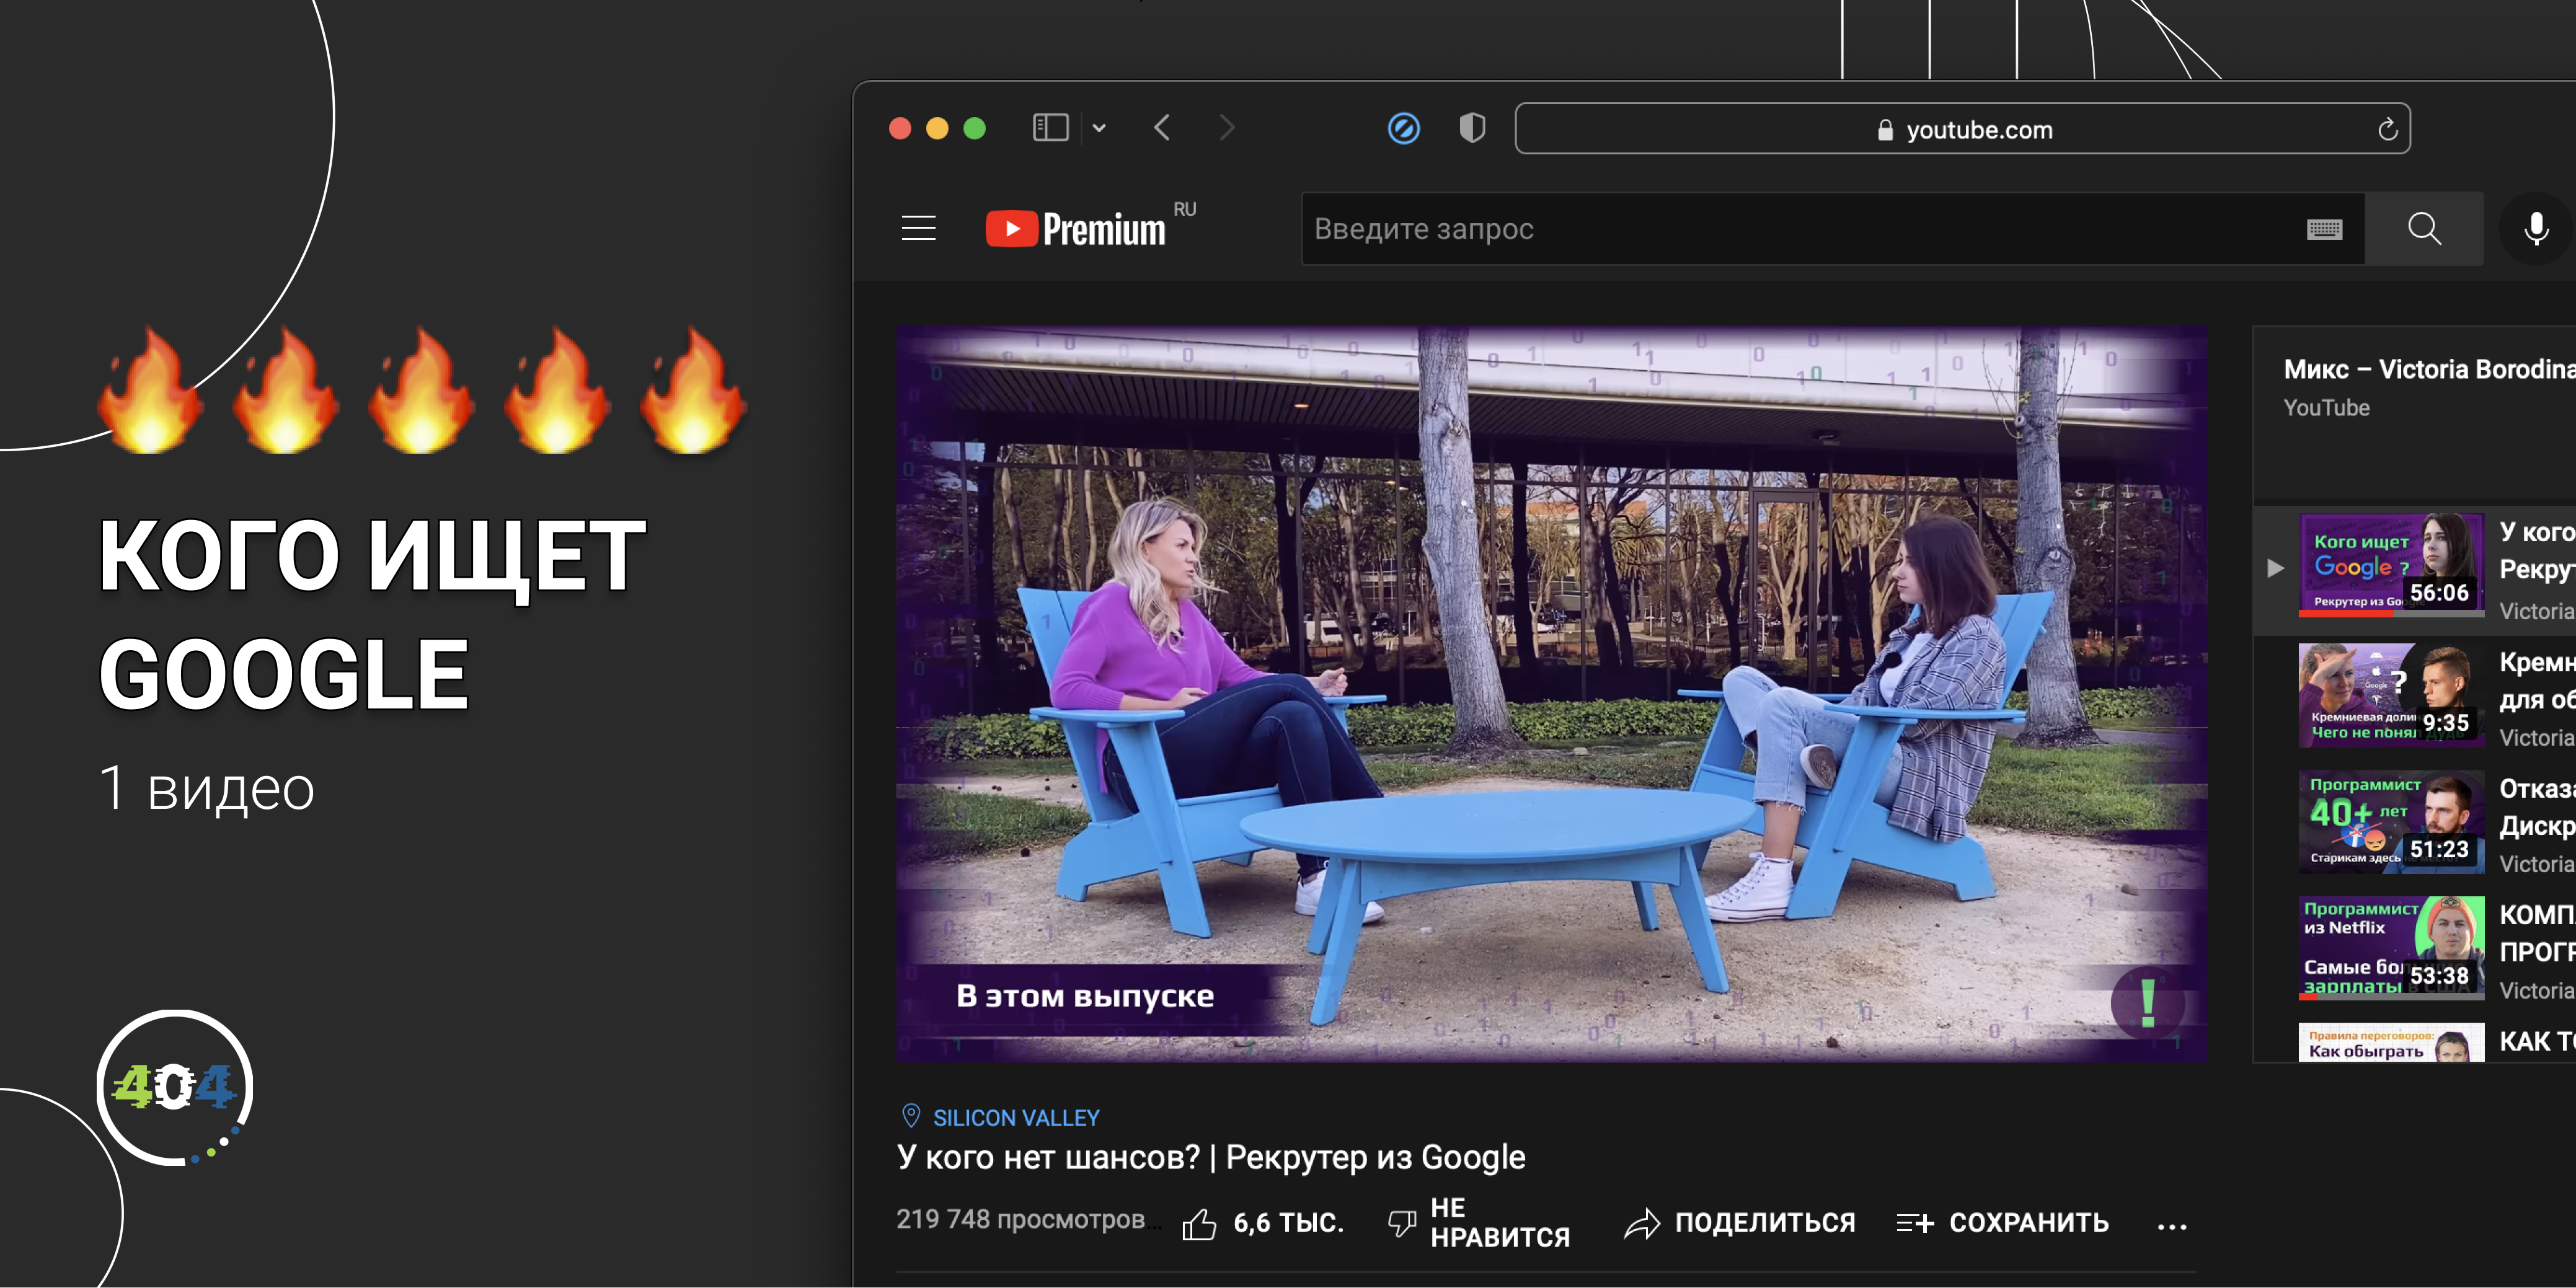Dislike the video via НЕ НРАВИТСЯ
Image resolution: width=2576 pixels, height=1288 pixels.
pyautogui.click(x=1480, y=1223)
